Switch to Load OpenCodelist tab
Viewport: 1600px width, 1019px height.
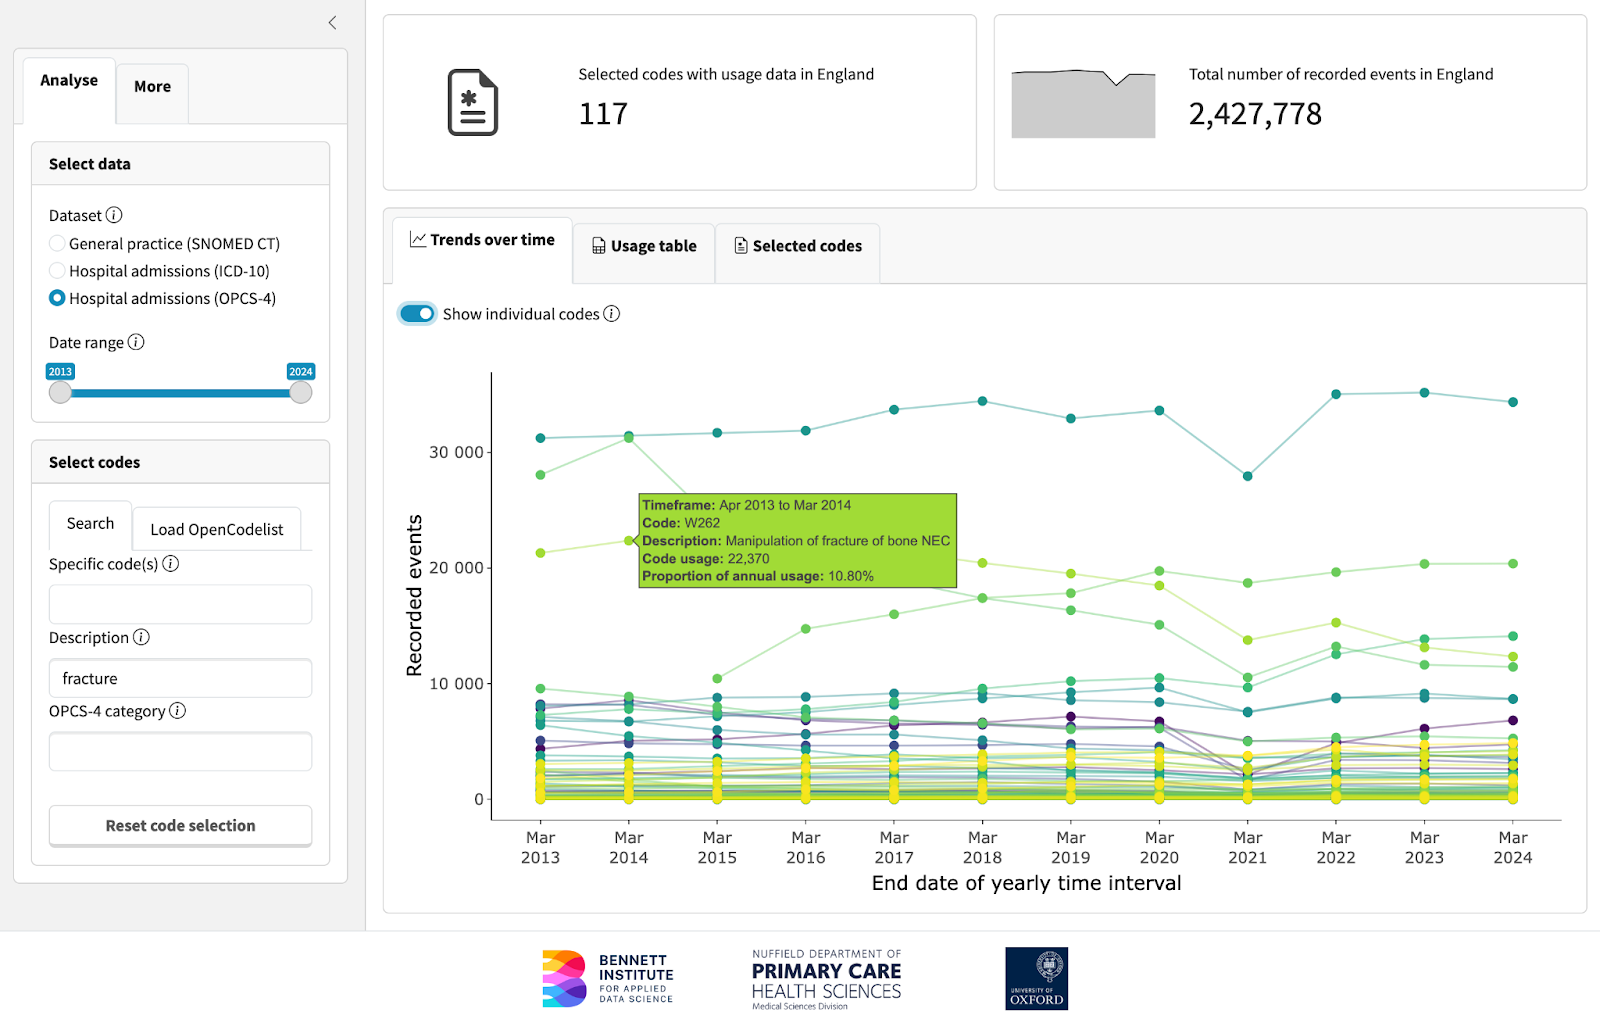coord(216,529)
